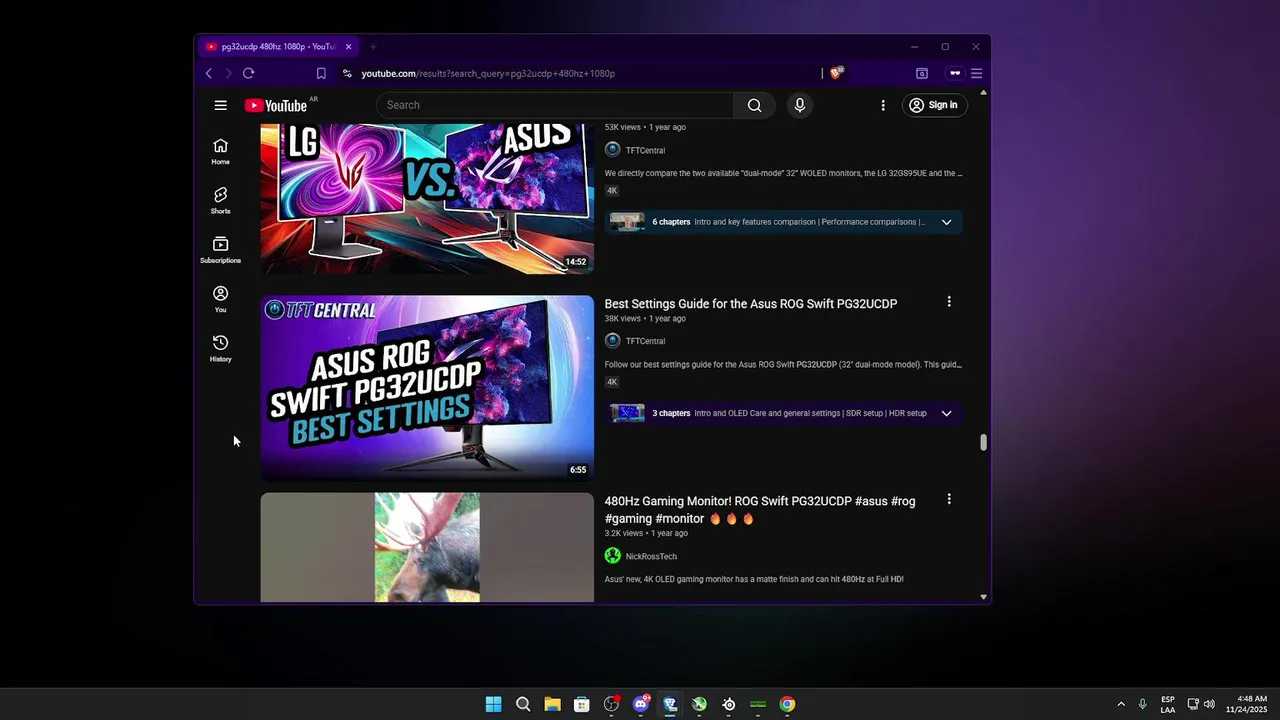Bookmark this page in the browser
Image resolution: width=1280 pixels, height=720 pixels.
pyautogui.click(x=321, y=73)
